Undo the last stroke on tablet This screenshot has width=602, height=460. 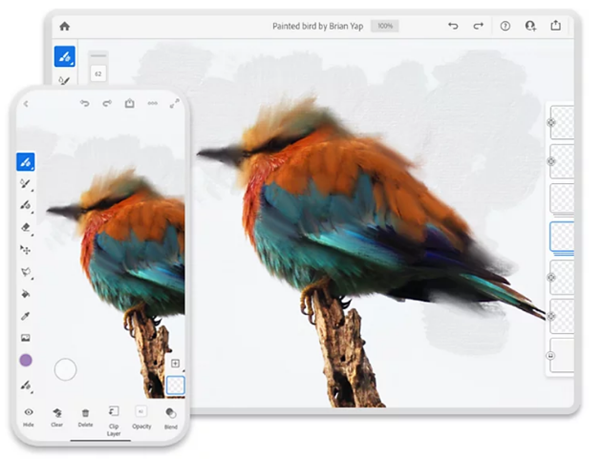pos(453,26)
